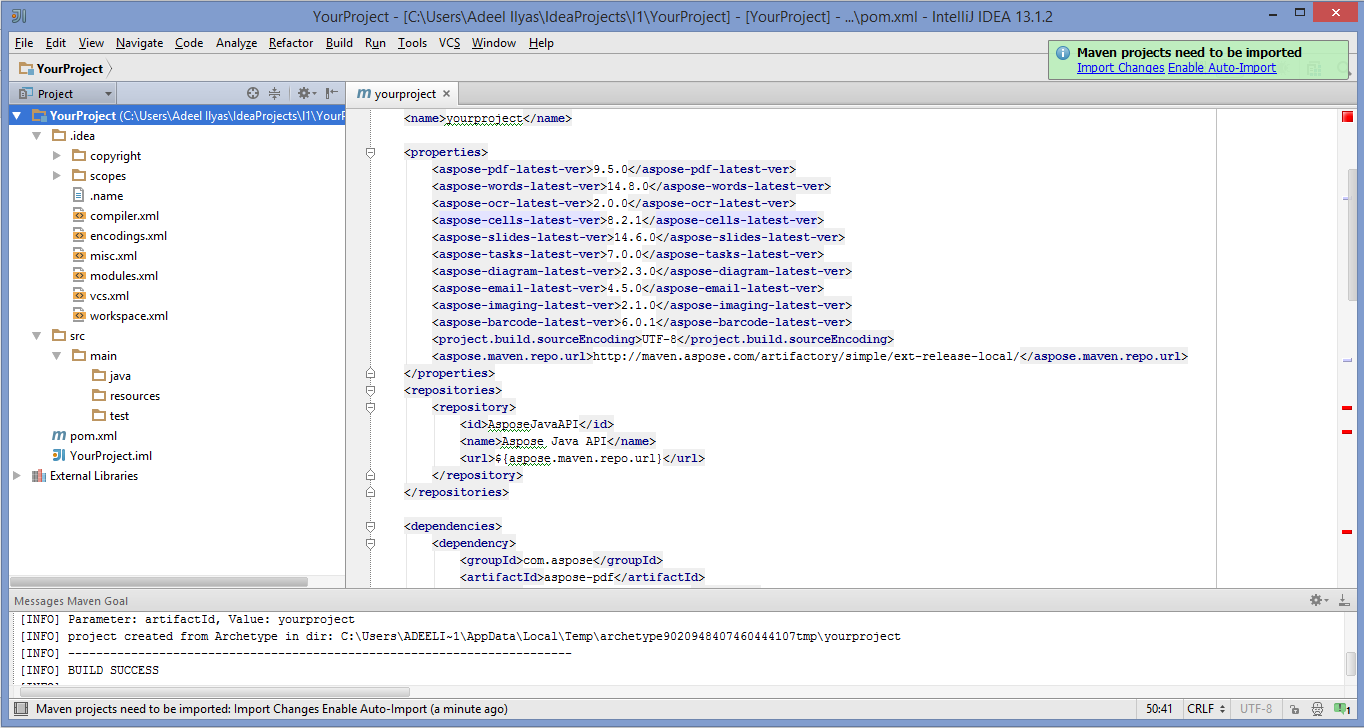The image size is (1364, 728).
Task: Click Project panel horizontal scrollbar
Action: click(160, 580)
